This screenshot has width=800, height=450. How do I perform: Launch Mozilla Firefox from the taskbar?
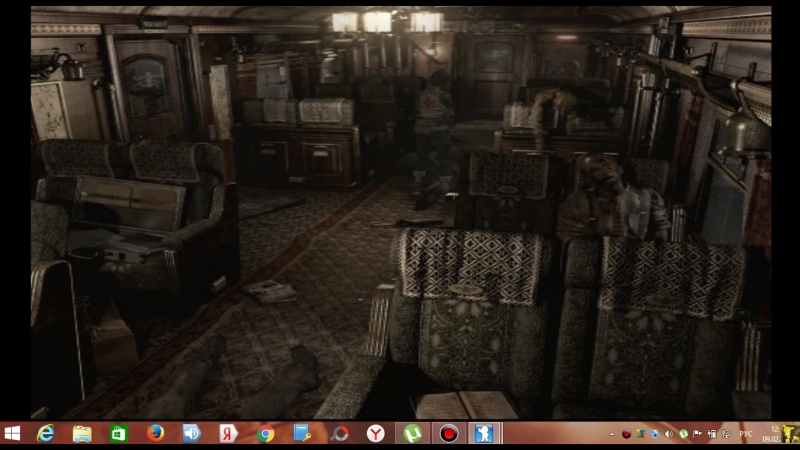click(x=155, y=434)
